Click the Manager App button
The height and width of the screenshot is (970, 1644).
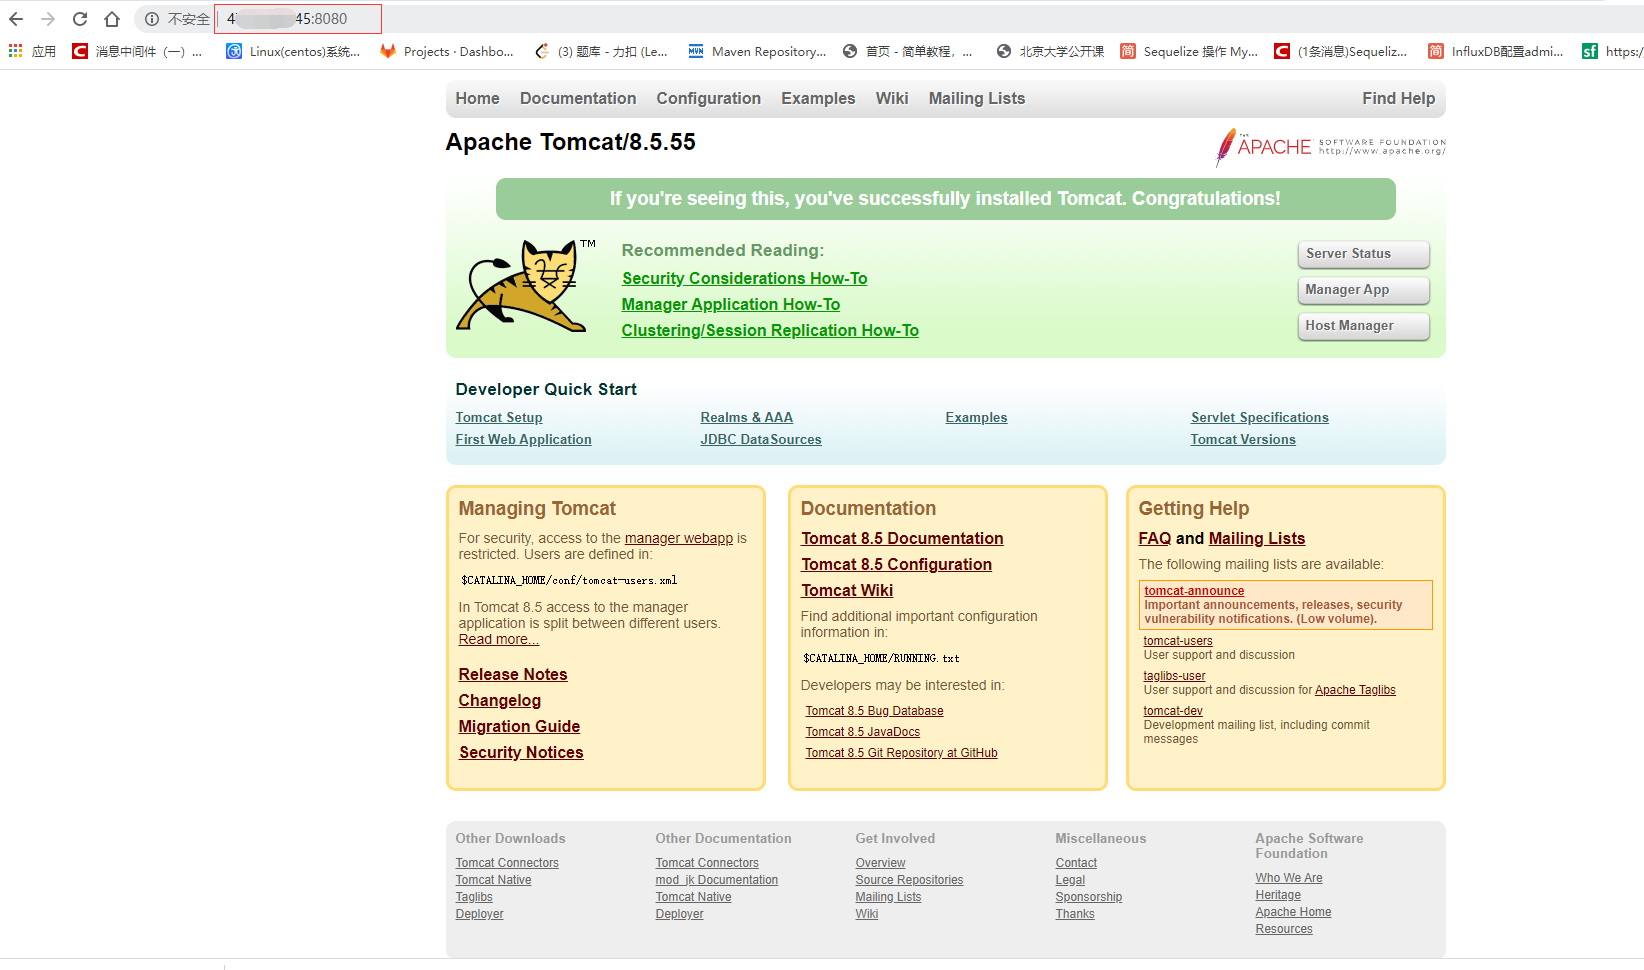[1363, 290]
